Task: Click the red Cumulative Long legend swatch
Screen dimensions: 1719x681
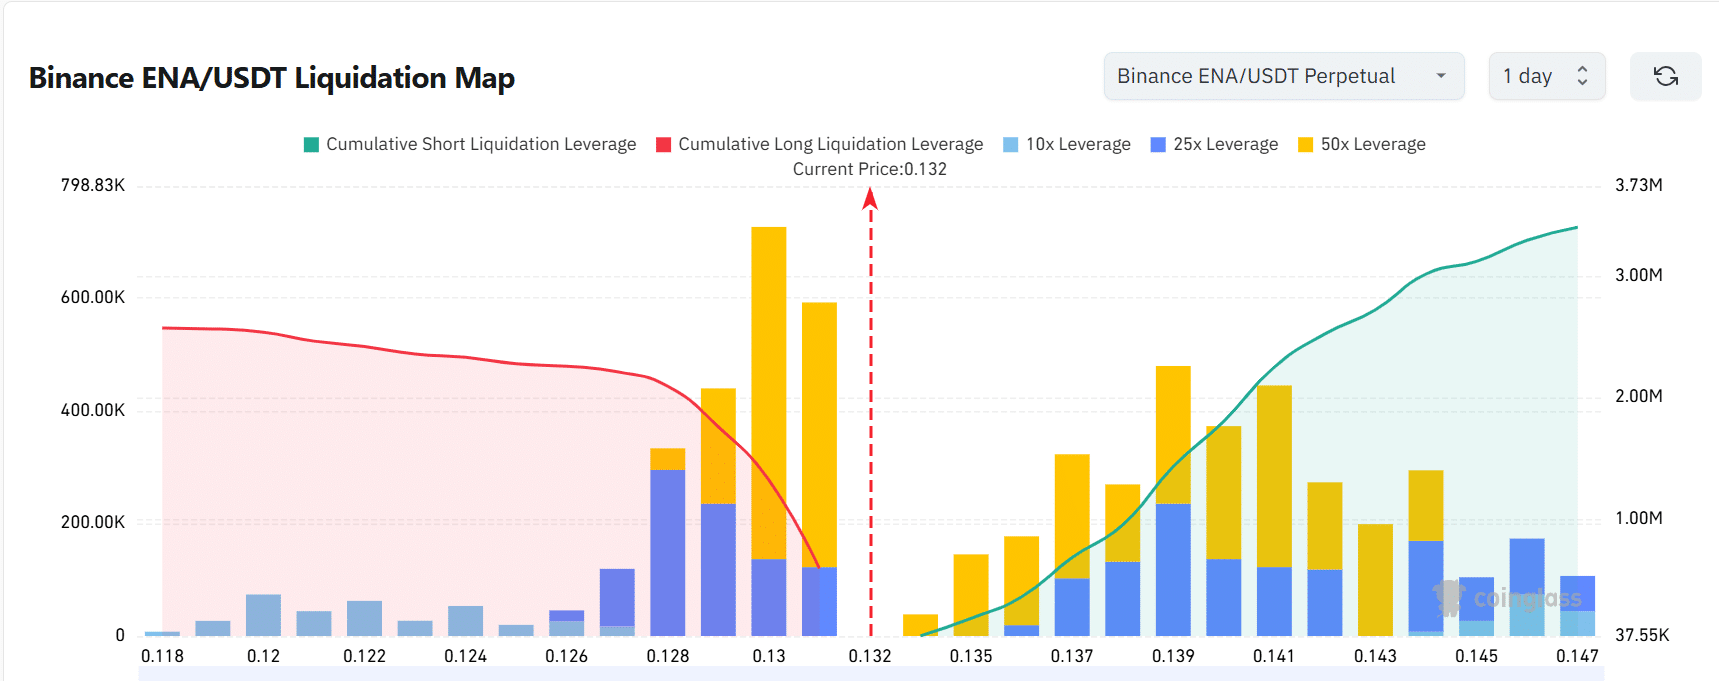Action: 664,145
